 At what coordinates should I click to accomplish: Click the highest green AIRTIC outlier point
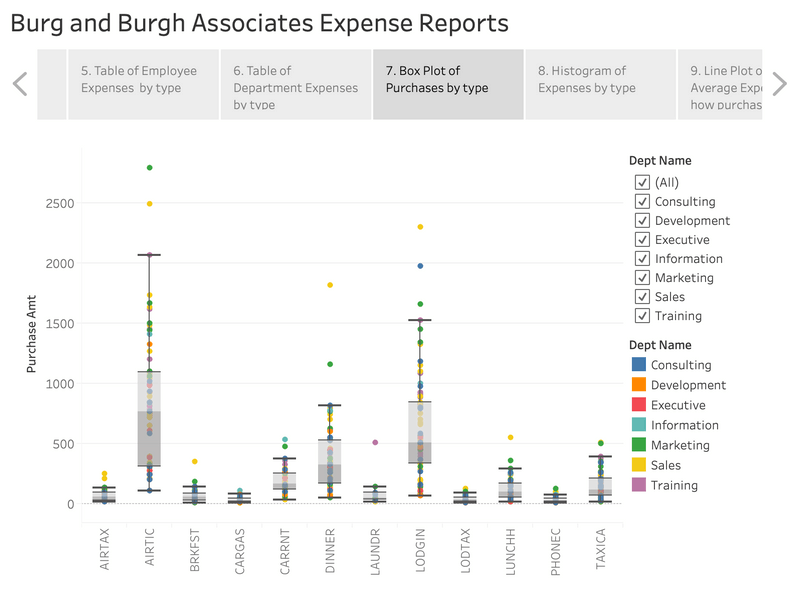[149, 167]
